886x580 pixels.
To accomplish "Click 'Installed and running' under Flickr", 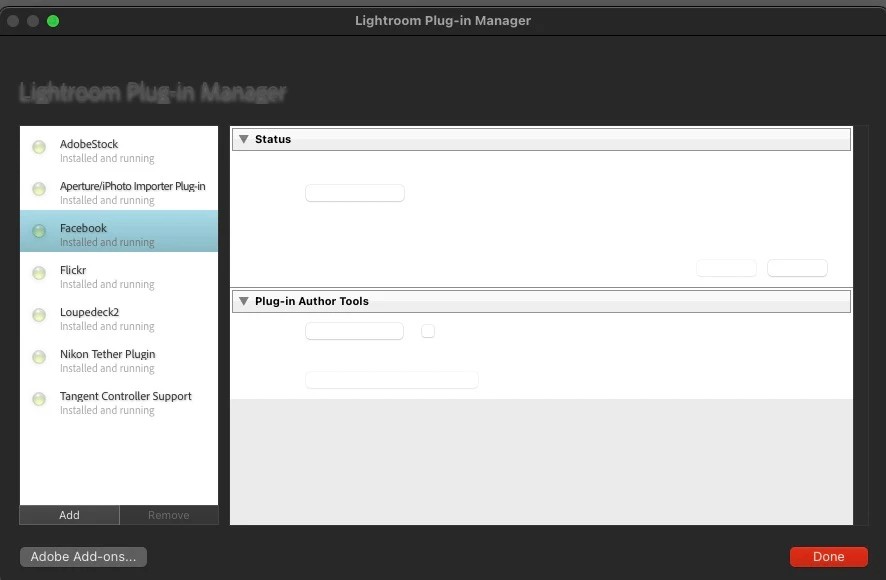I will [107, 284].
